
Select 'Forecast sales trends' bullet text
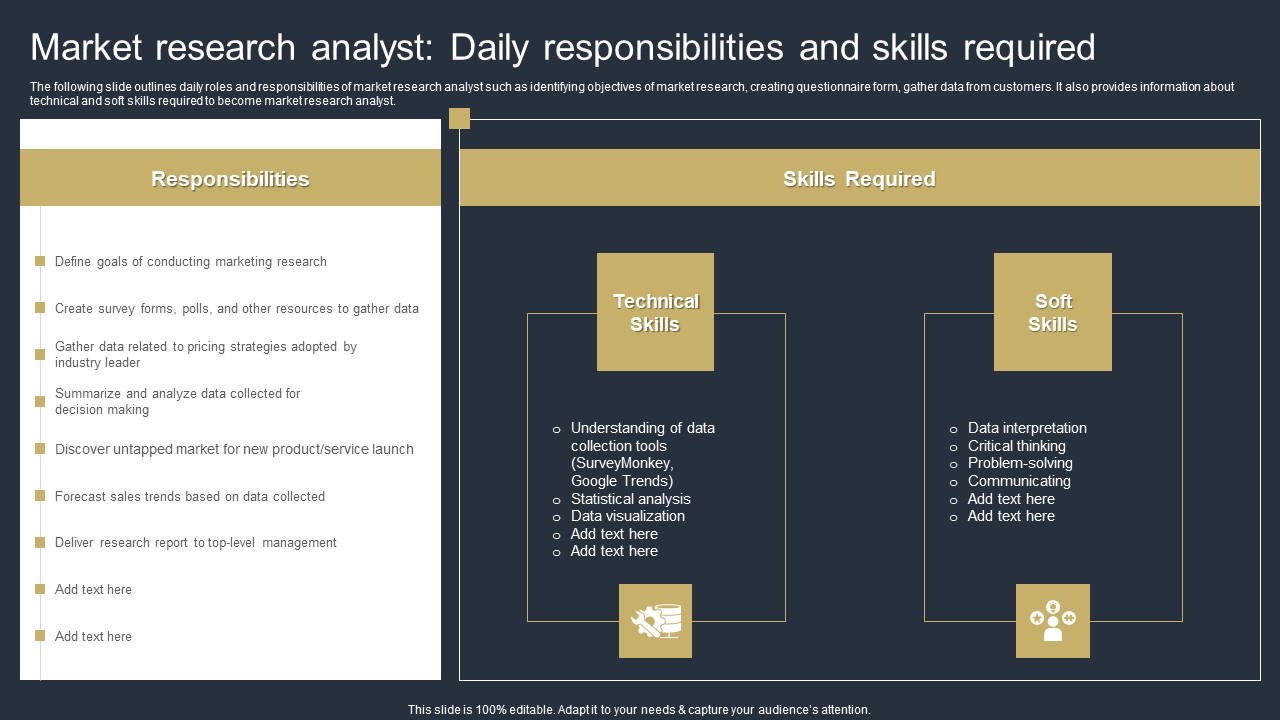tap(190, 496)
